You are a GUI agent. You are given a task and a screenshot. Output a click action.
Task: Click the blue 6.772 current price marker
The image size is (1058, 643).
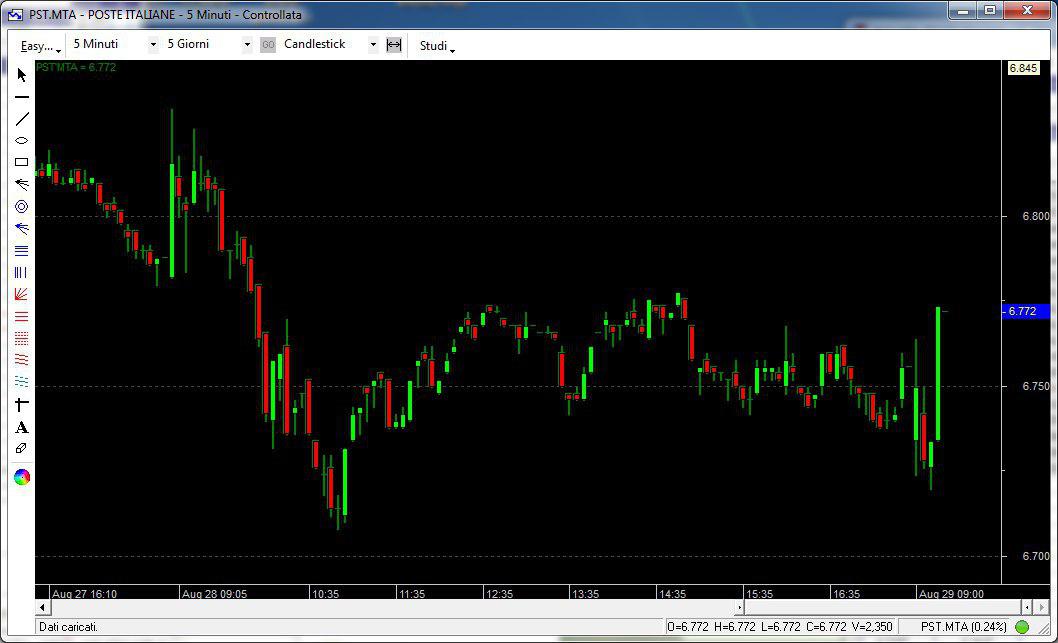point(1025,311)
